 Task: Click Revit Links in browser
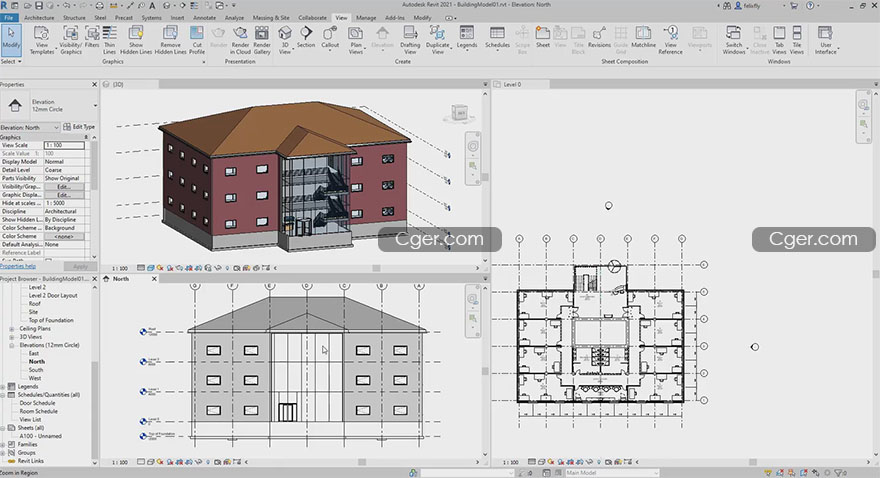click(x=30, y=461)
